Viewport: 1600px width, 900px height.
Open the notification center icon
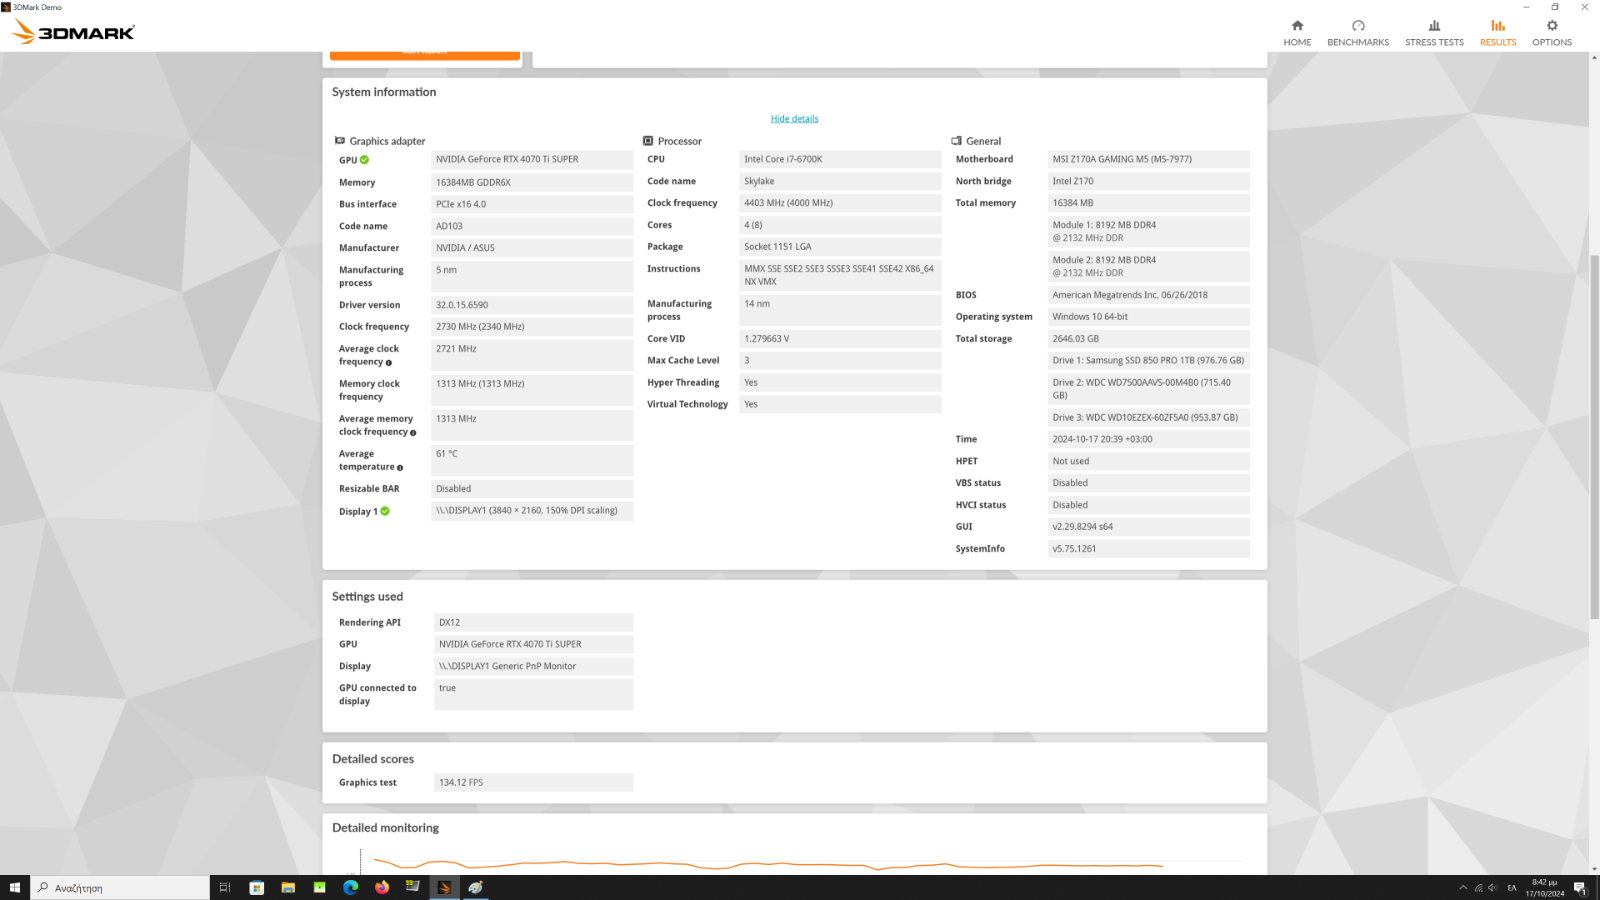(1580, 888)
